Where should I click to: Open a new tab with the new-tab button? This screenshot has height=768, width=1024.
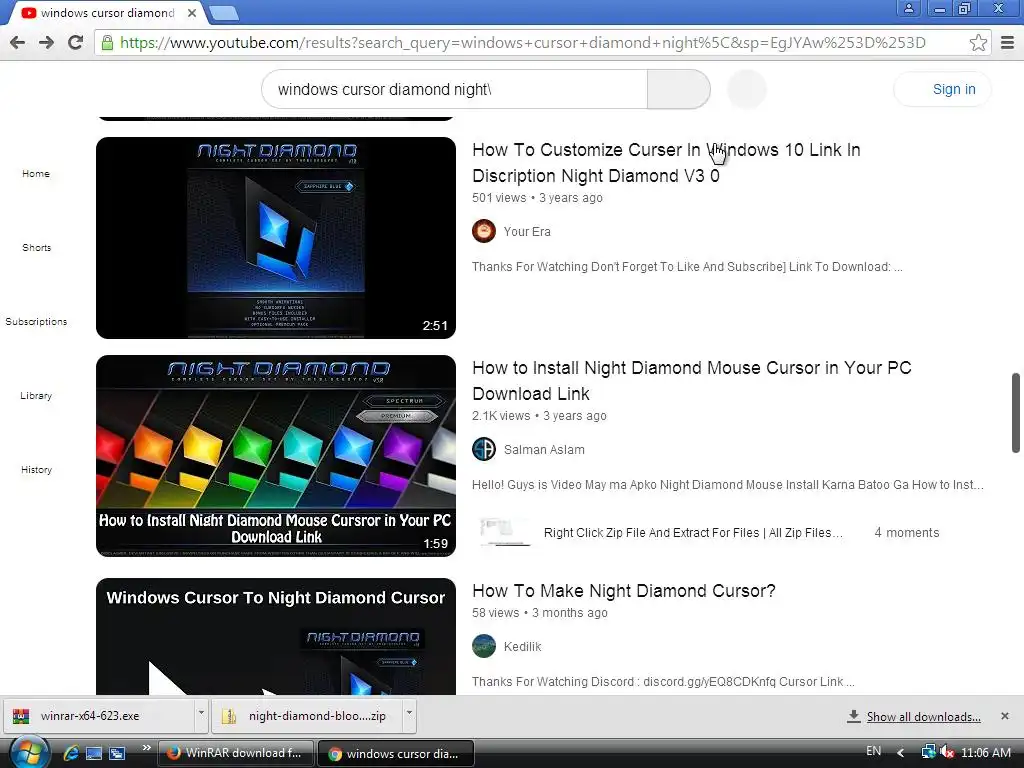223,13
